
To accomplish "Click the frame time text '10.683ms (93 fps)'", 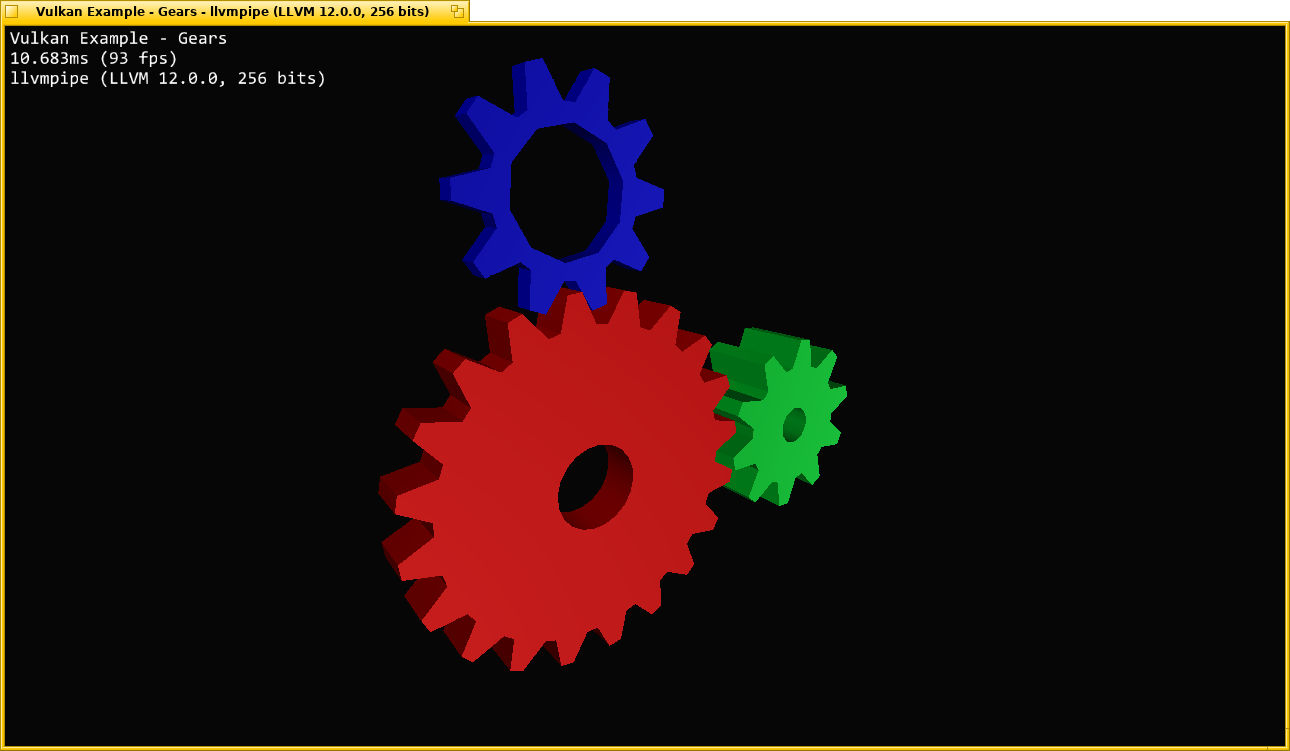I will [94, 58].
